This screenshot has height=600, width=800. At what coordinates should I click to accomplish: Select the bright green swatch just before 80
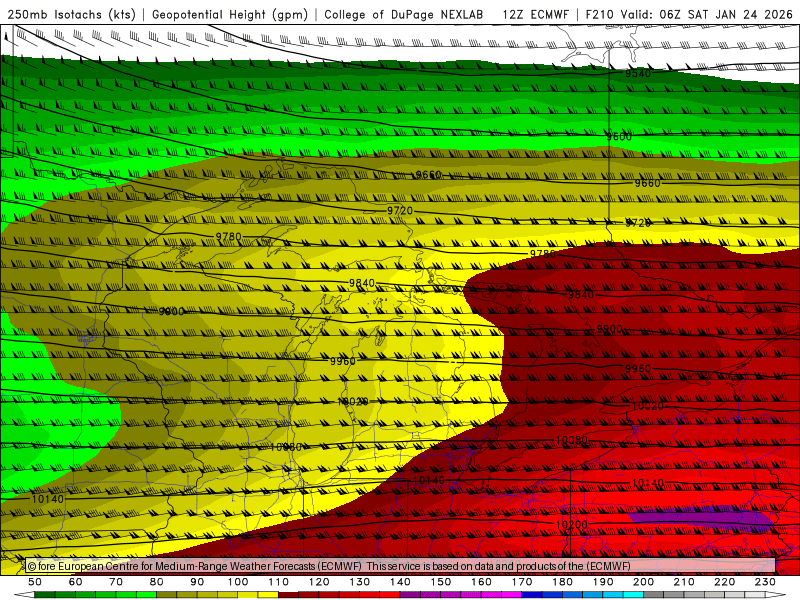[146, 594]
